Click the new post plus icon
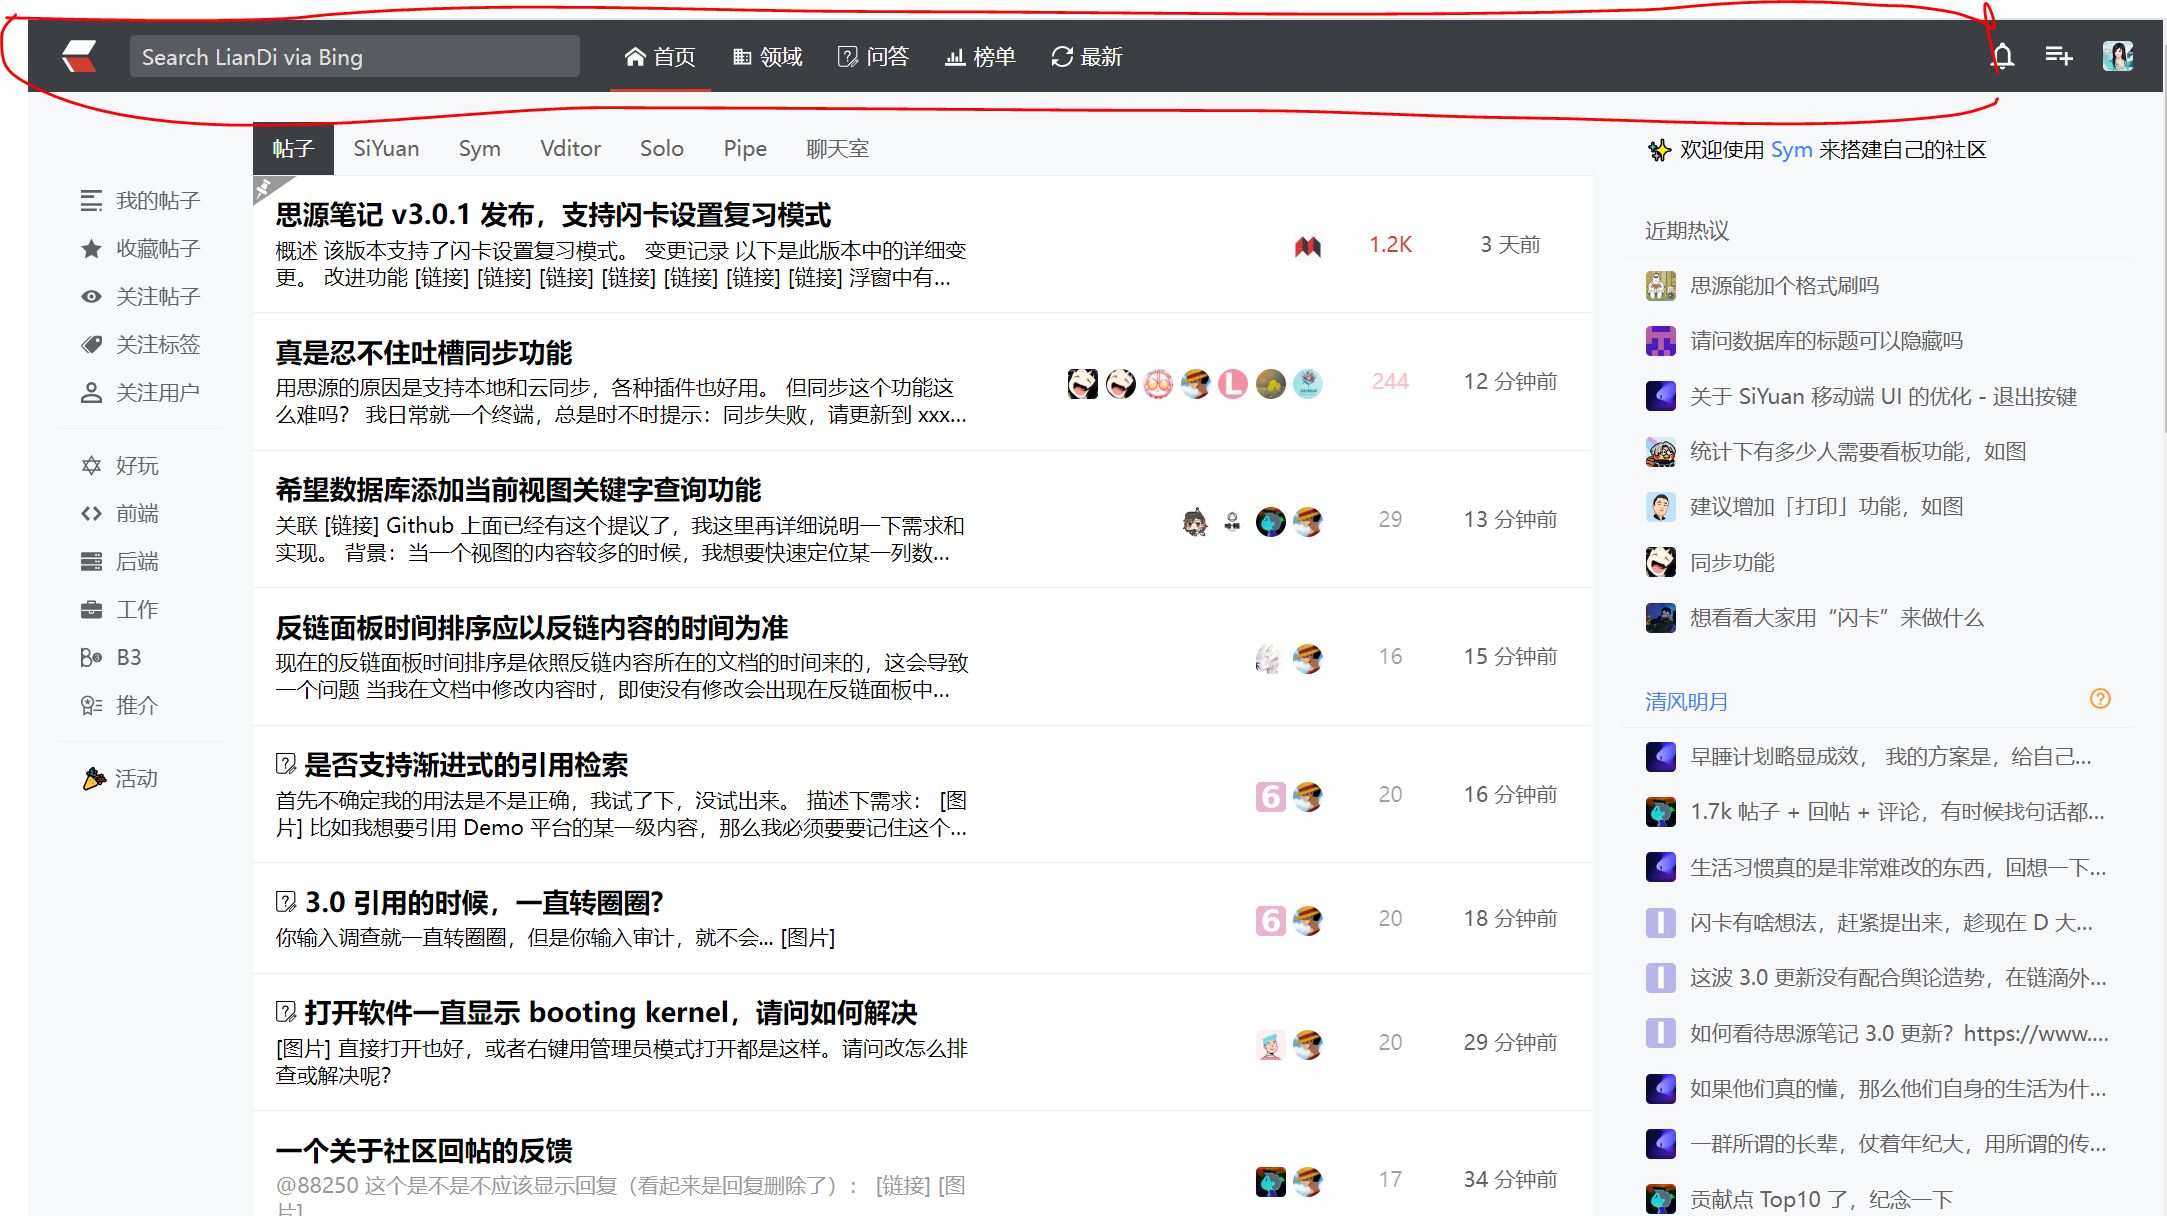Image resolution: width=2167 pixels, height=1216 pixels. [2058, 56]
